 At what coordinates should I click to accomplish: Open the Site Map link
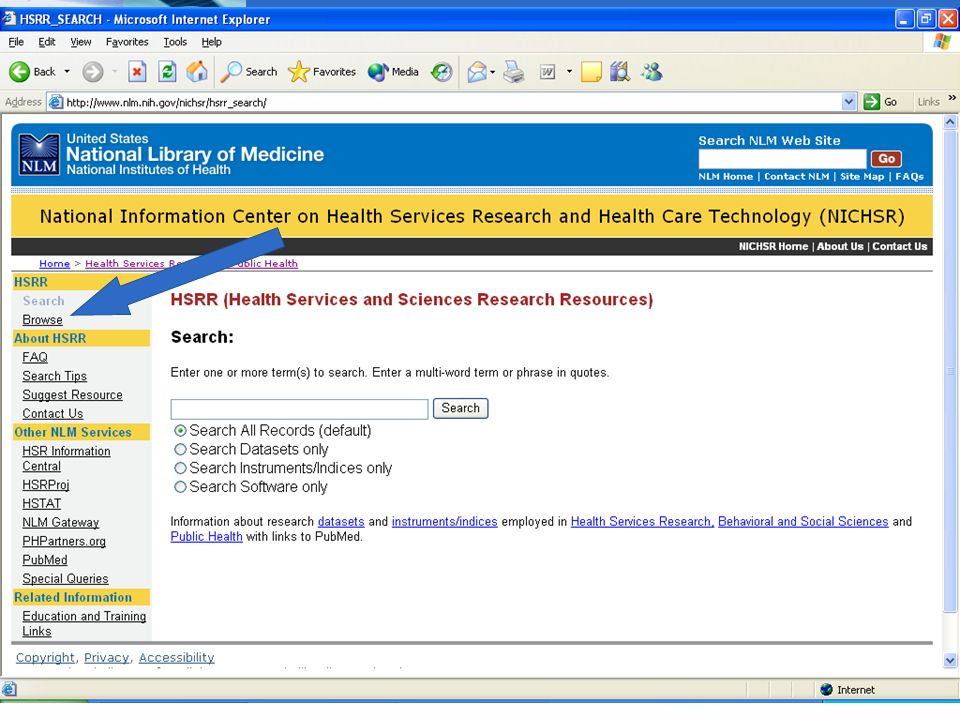pos(862,176)
